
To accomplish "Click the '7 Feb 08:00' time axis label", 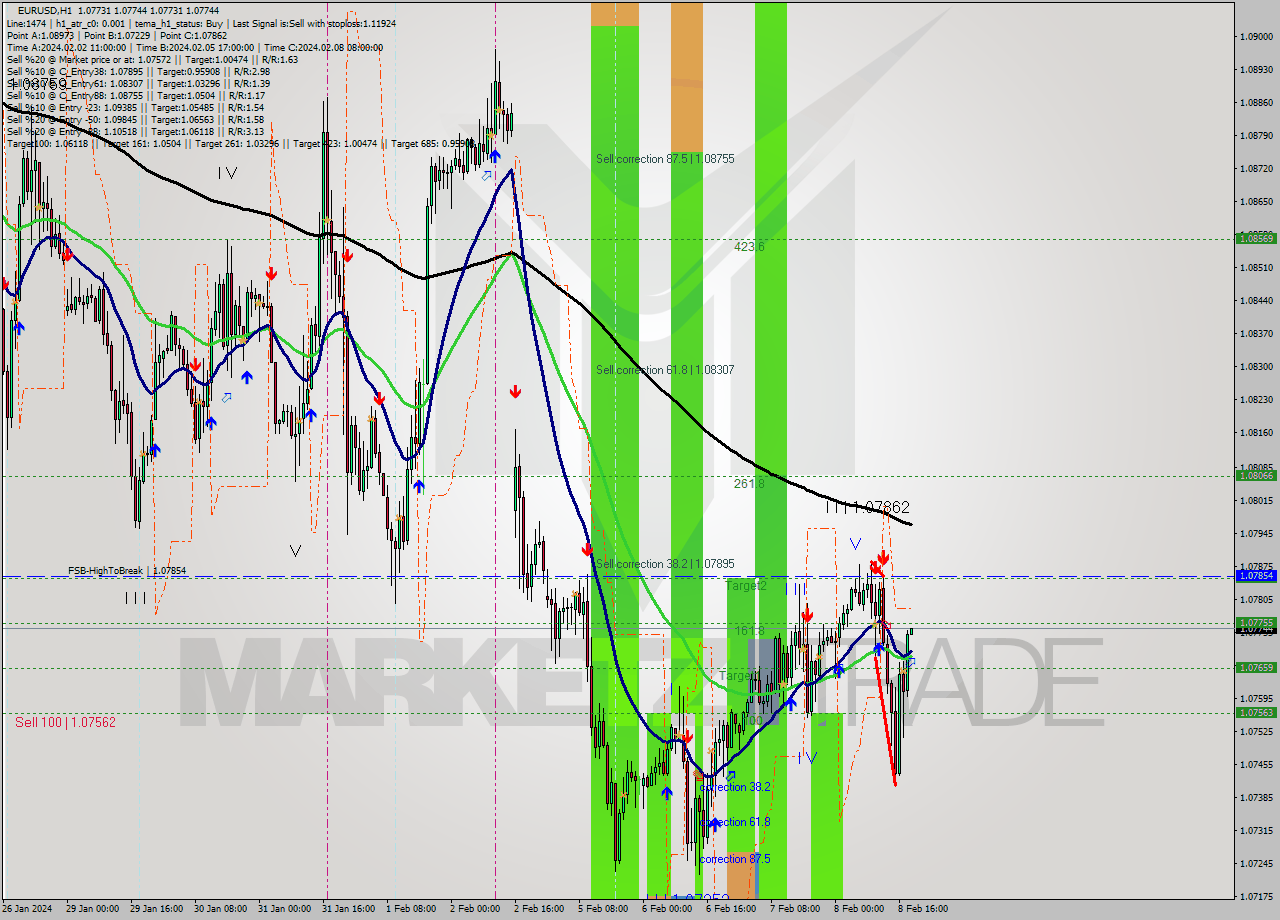I will pyautogui.click(x=795, y=909).
